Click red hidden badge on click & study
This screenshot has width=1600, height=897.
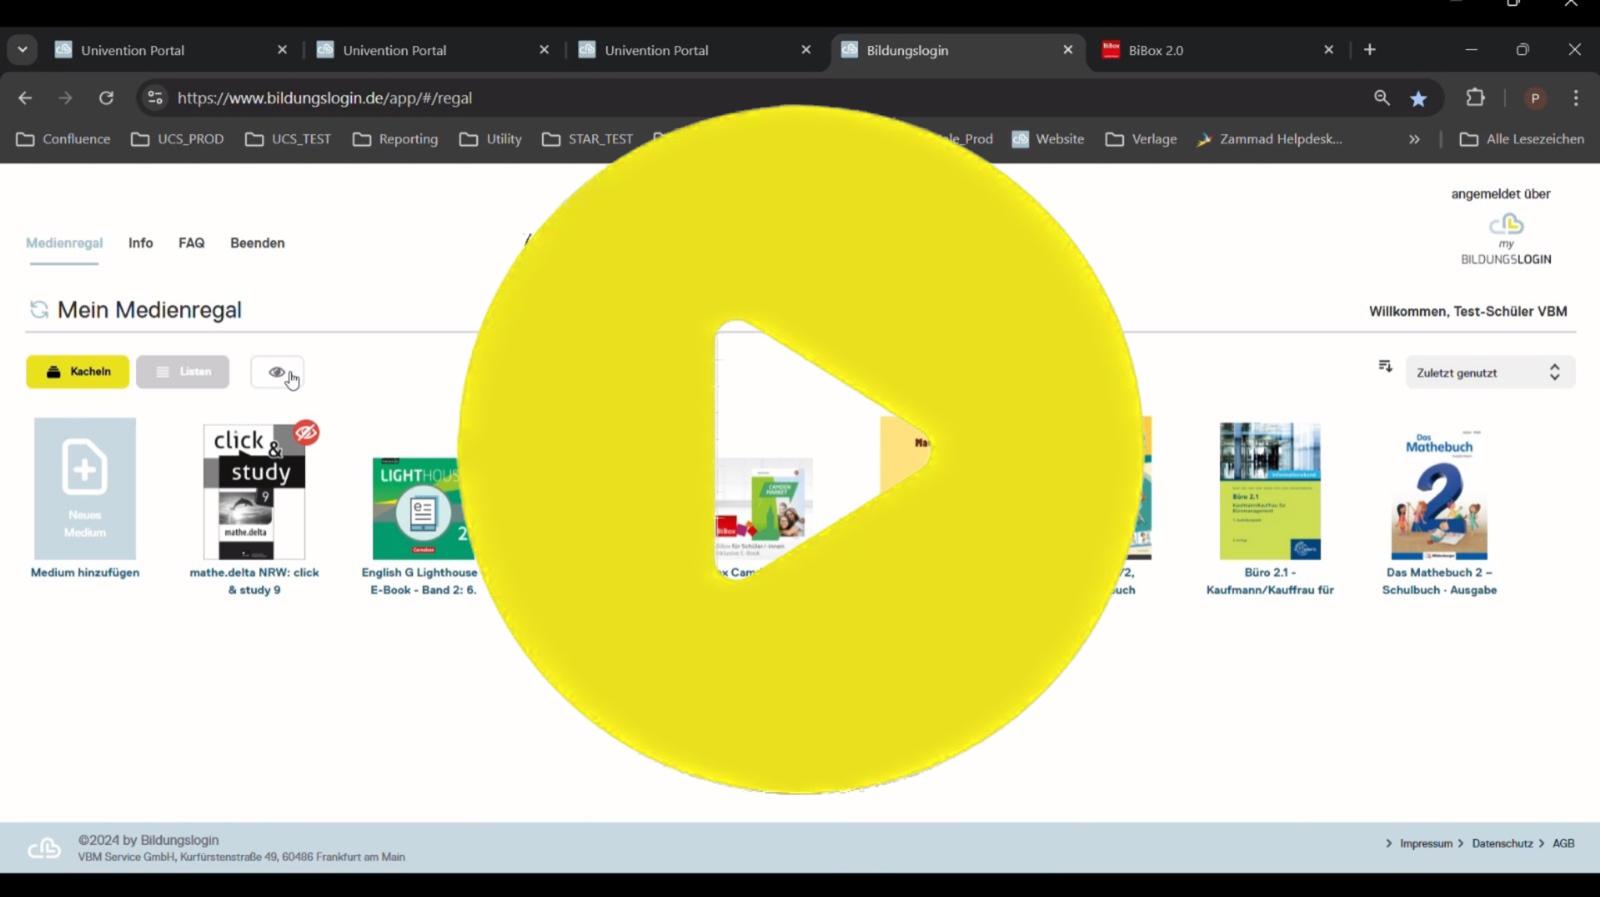point(306,432)
